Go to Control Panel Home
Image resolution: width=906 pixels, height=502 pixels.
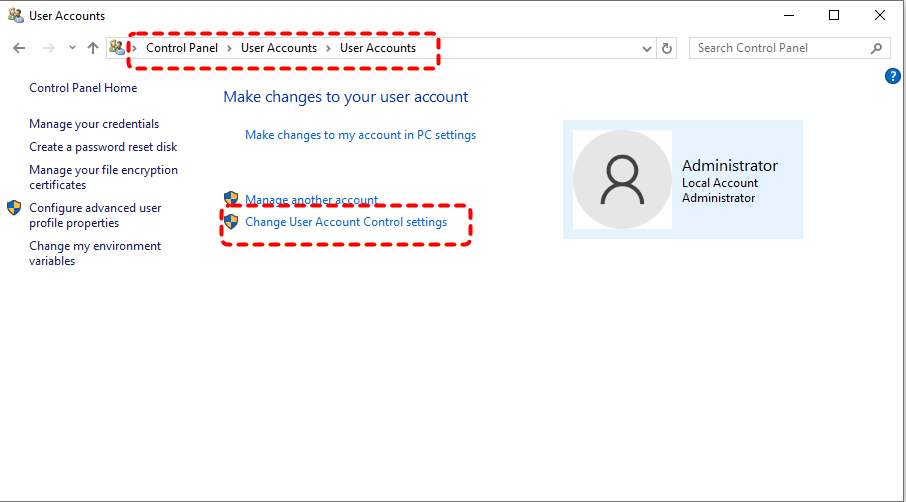pyautogui.click(x=83, y=88)
